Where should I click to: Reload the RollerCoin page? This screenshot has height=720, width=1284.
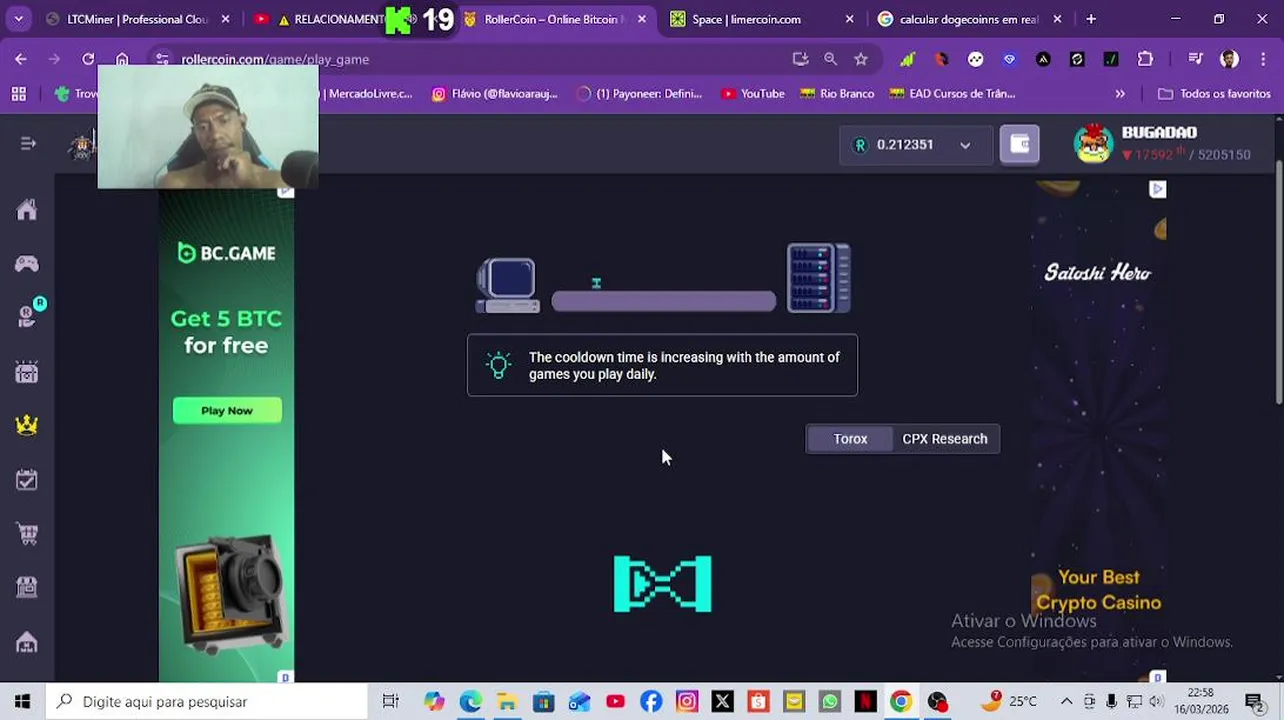(x=88, y=59)
